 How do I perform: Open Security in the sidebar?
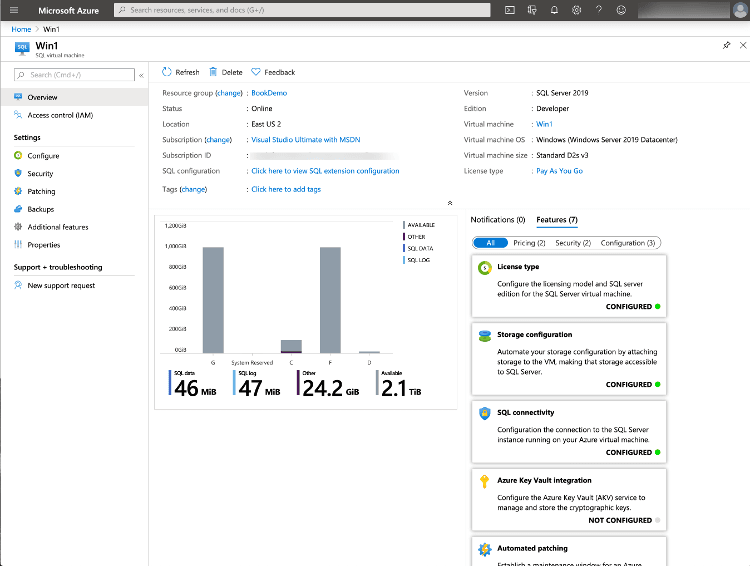tap(40, 174)
